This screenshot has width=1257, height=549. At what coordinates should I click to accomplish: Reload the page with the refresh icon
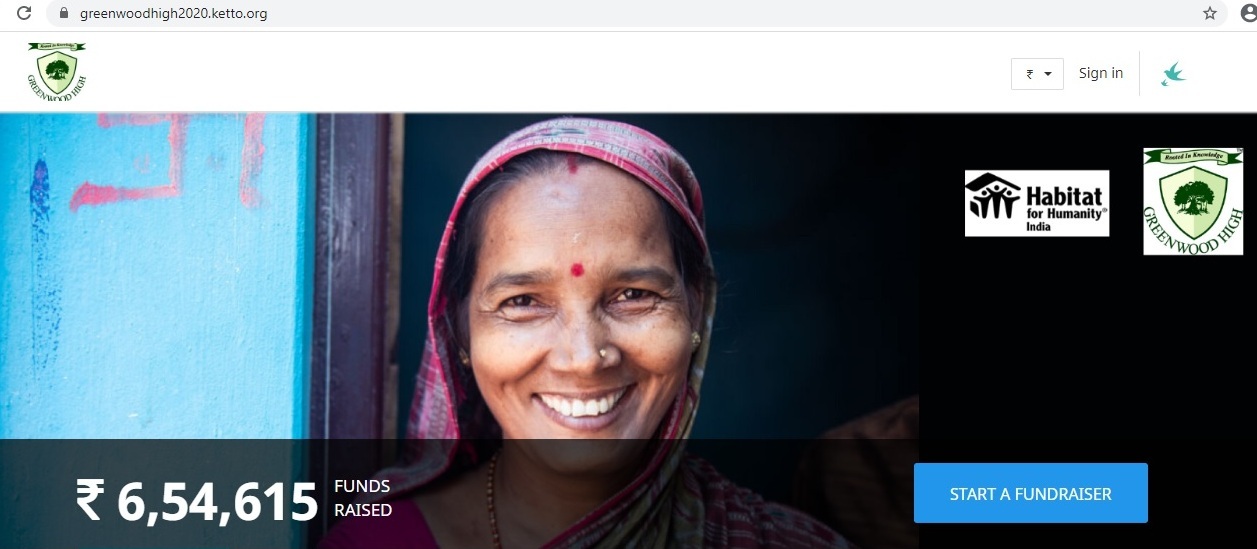25,14
